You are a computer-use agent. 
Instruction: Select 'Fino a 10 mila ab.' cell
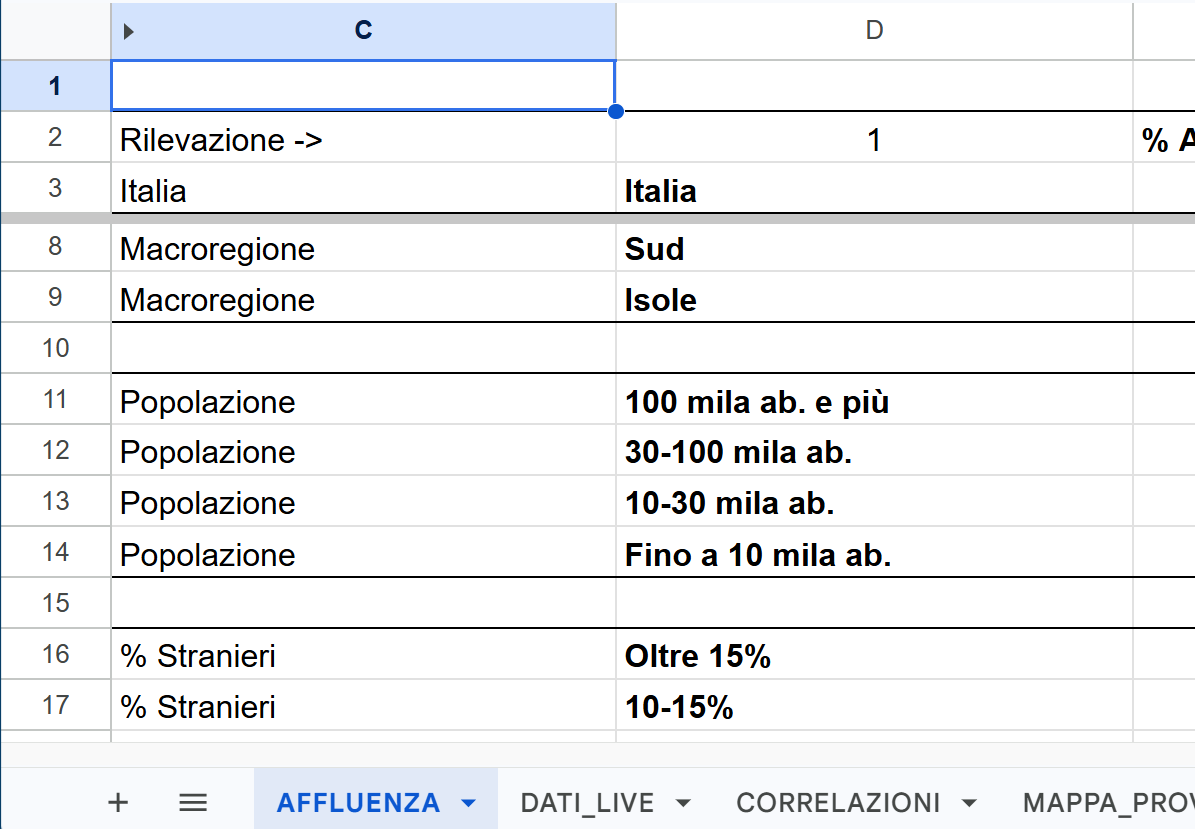(874, 552)
